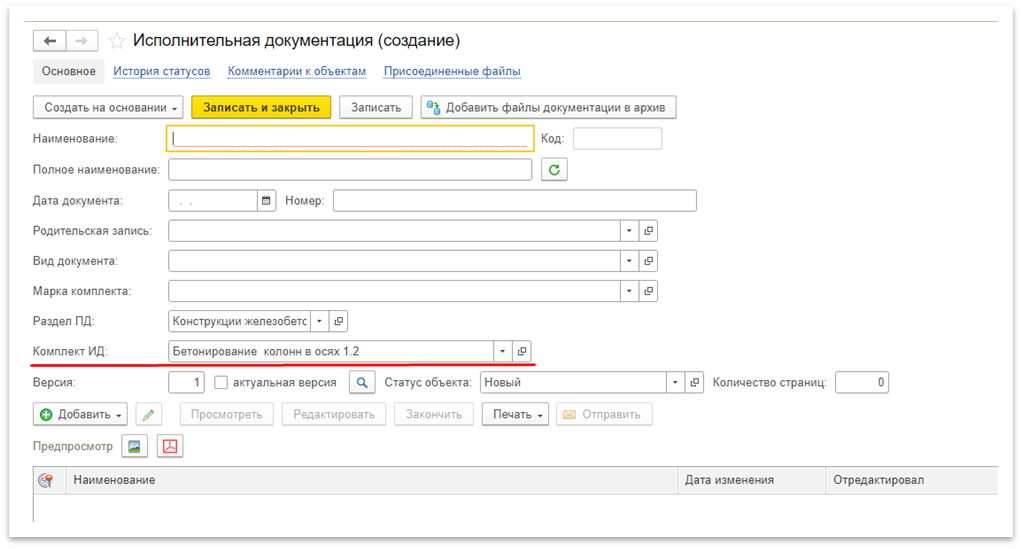Click 'Добавить файлы документации в архив'

(x=549, y=108)
